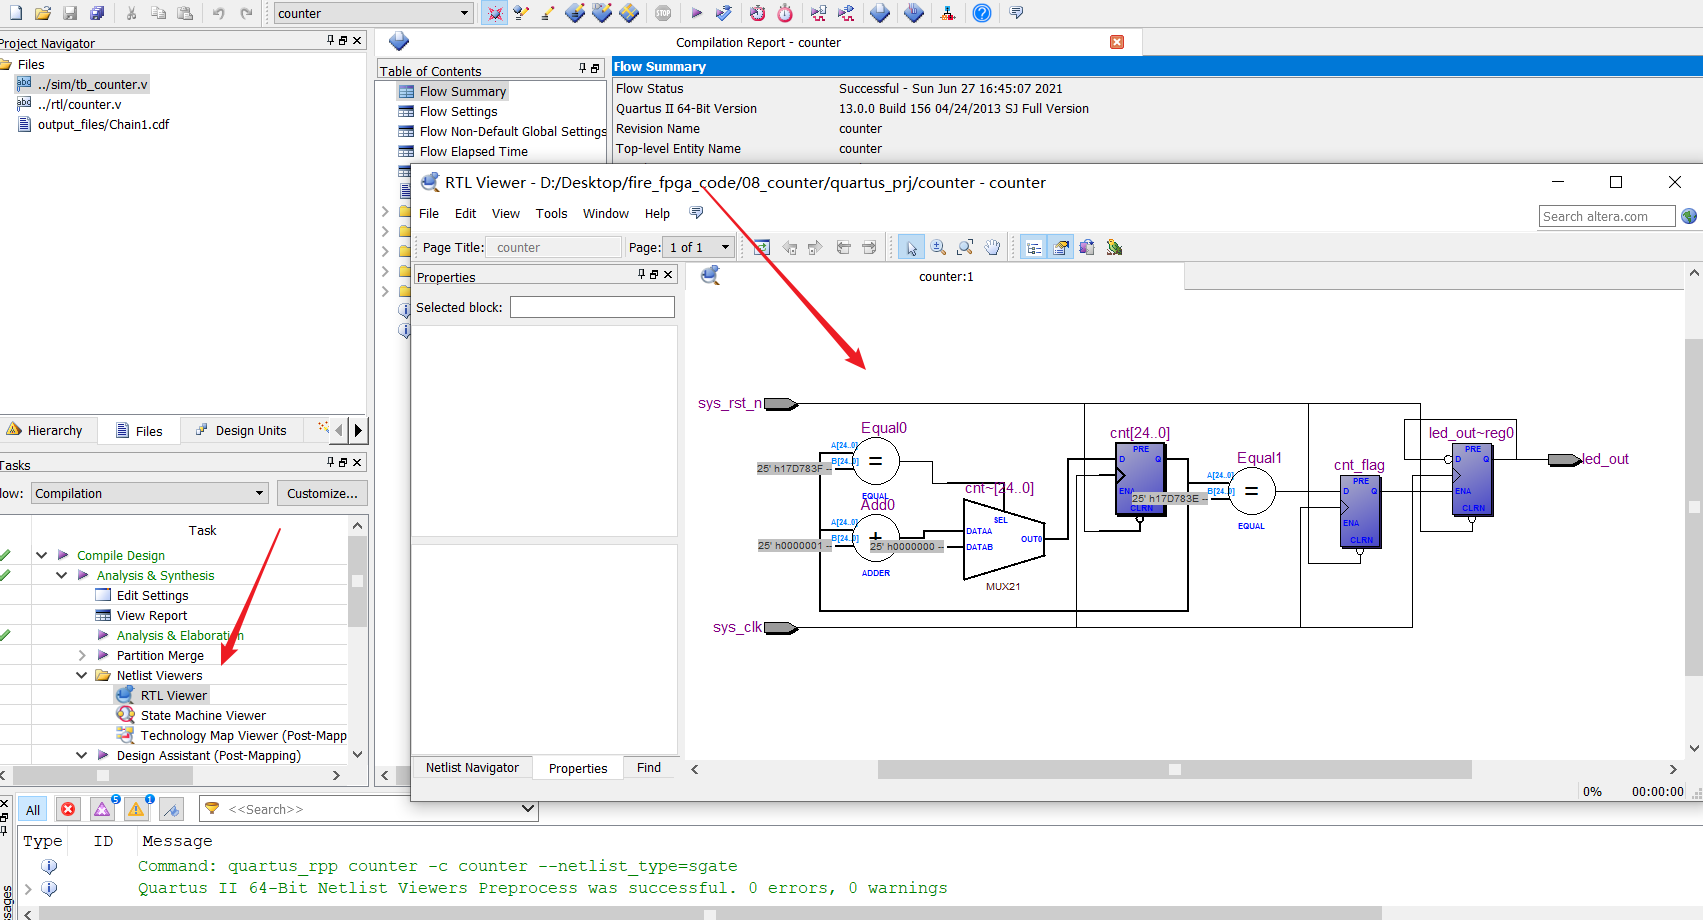Click the Open folder icon in main toolbar

43,13
